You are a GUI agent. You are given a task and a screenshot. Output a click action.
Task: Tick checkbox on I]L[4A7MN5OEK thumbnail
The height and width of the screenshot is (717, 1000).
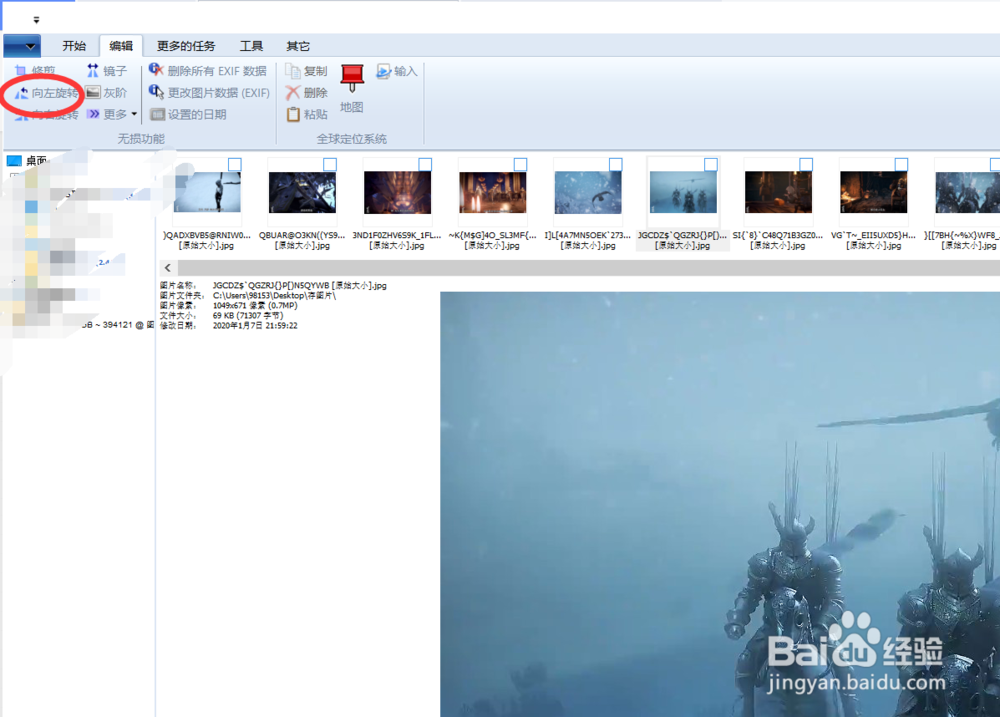pyautogui.click(x=615, y=165)
